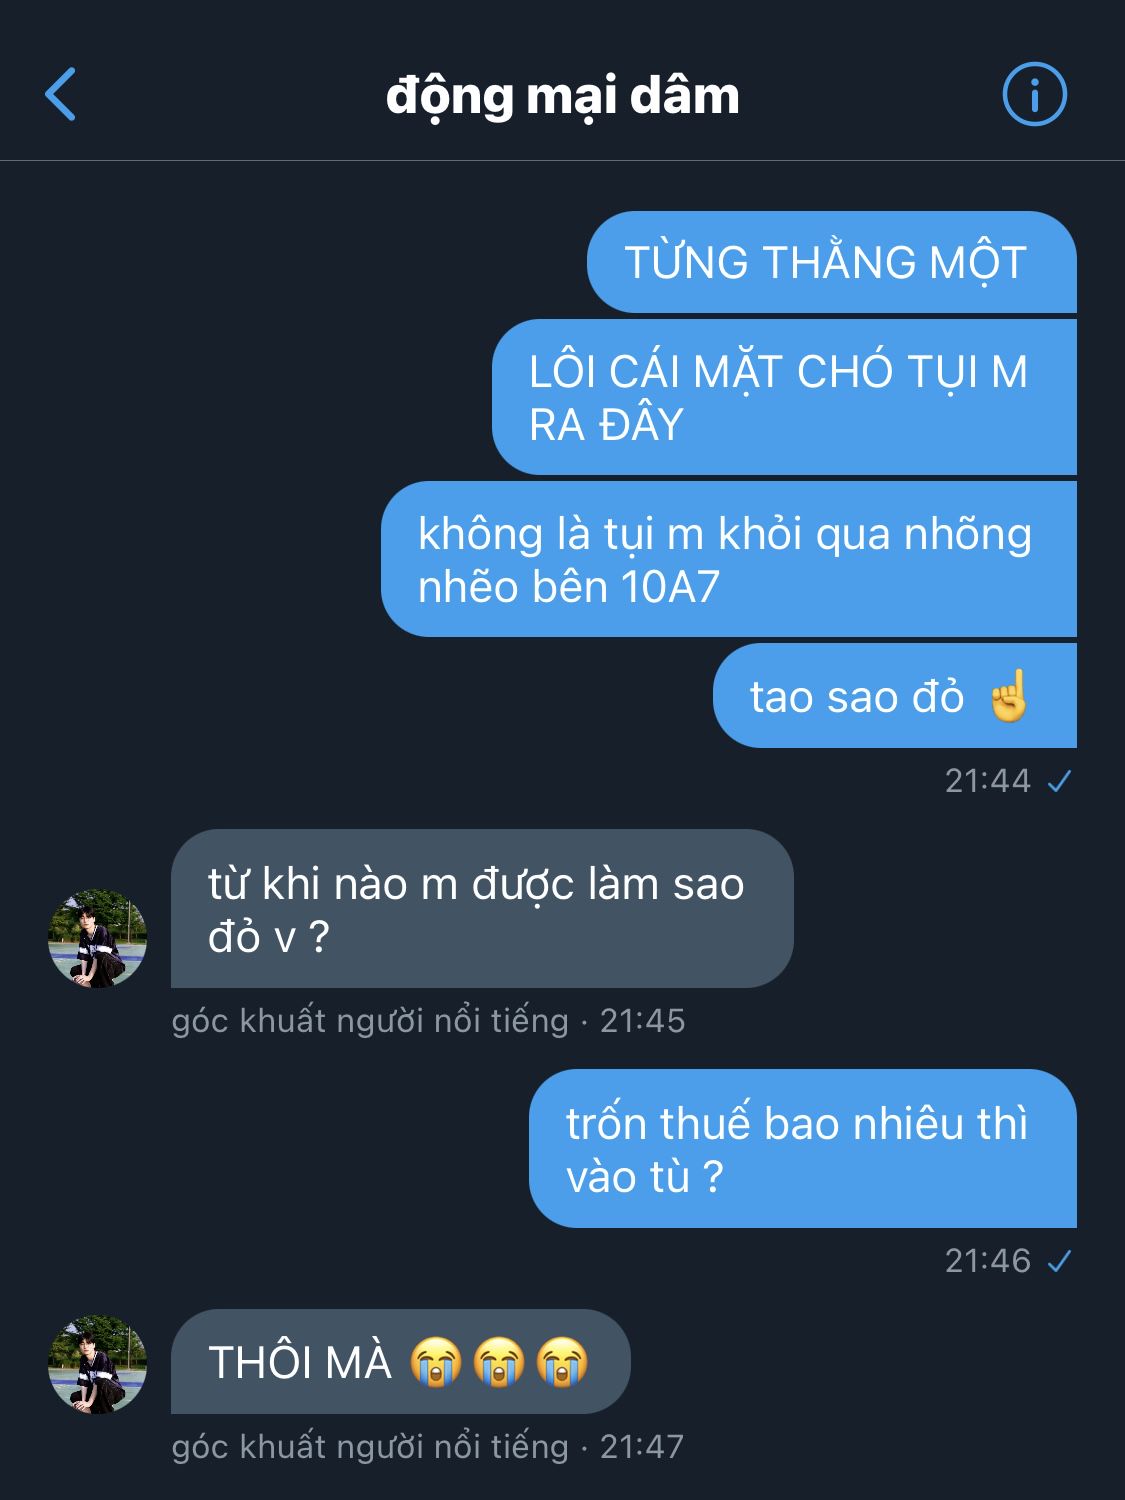Tap the reply từ khi nào m được làm sao đỏ
This screenshot has width=1125, height=1500.
482,908
